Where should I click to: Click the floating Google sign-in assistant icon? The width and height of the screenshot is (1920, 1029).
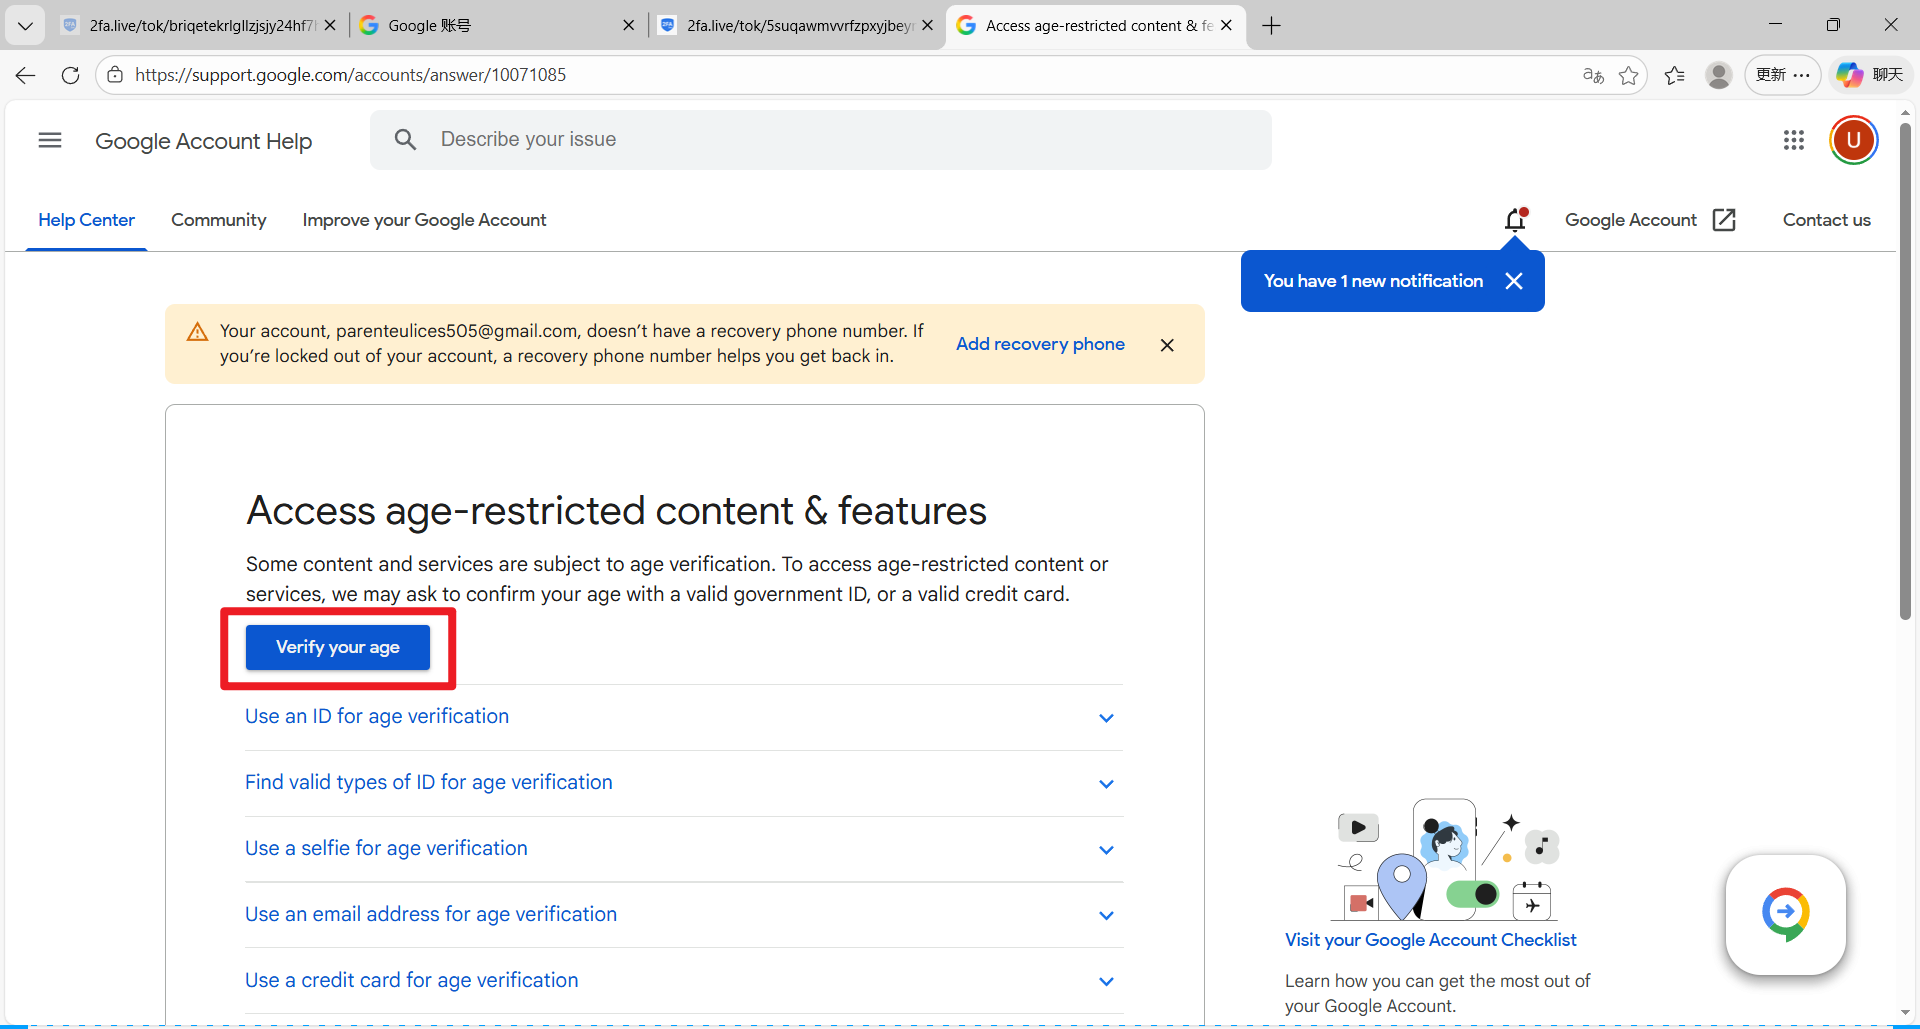(x=1785, y=913)
